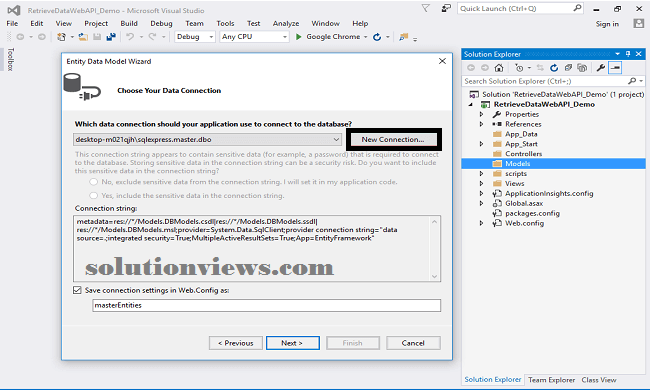Click the Show All Files icon
Viewport: 652px width, 390px height.
[582, 68]
